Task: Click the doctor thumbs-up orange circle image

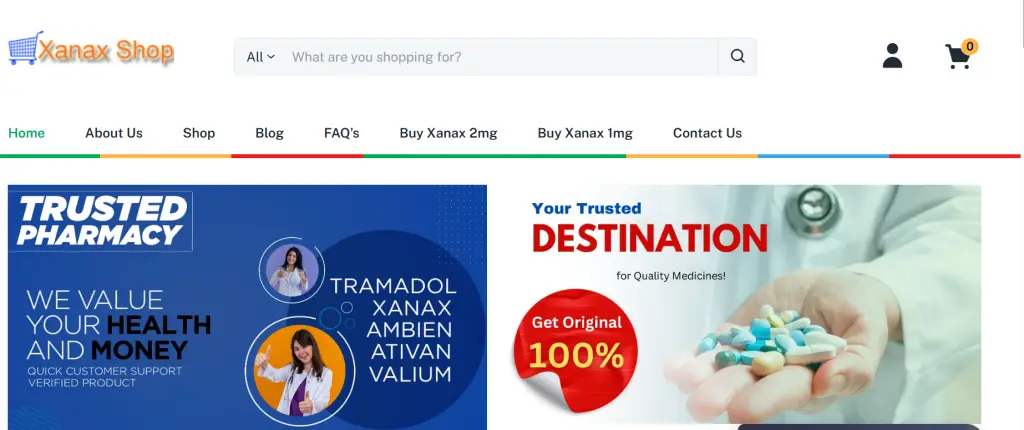Action: pyautogui.click(x=299, y=371)
